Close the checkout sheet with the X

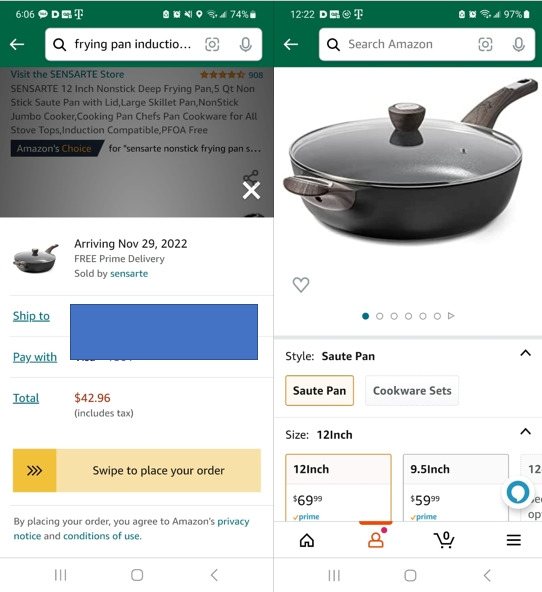(x=251, y=191)
